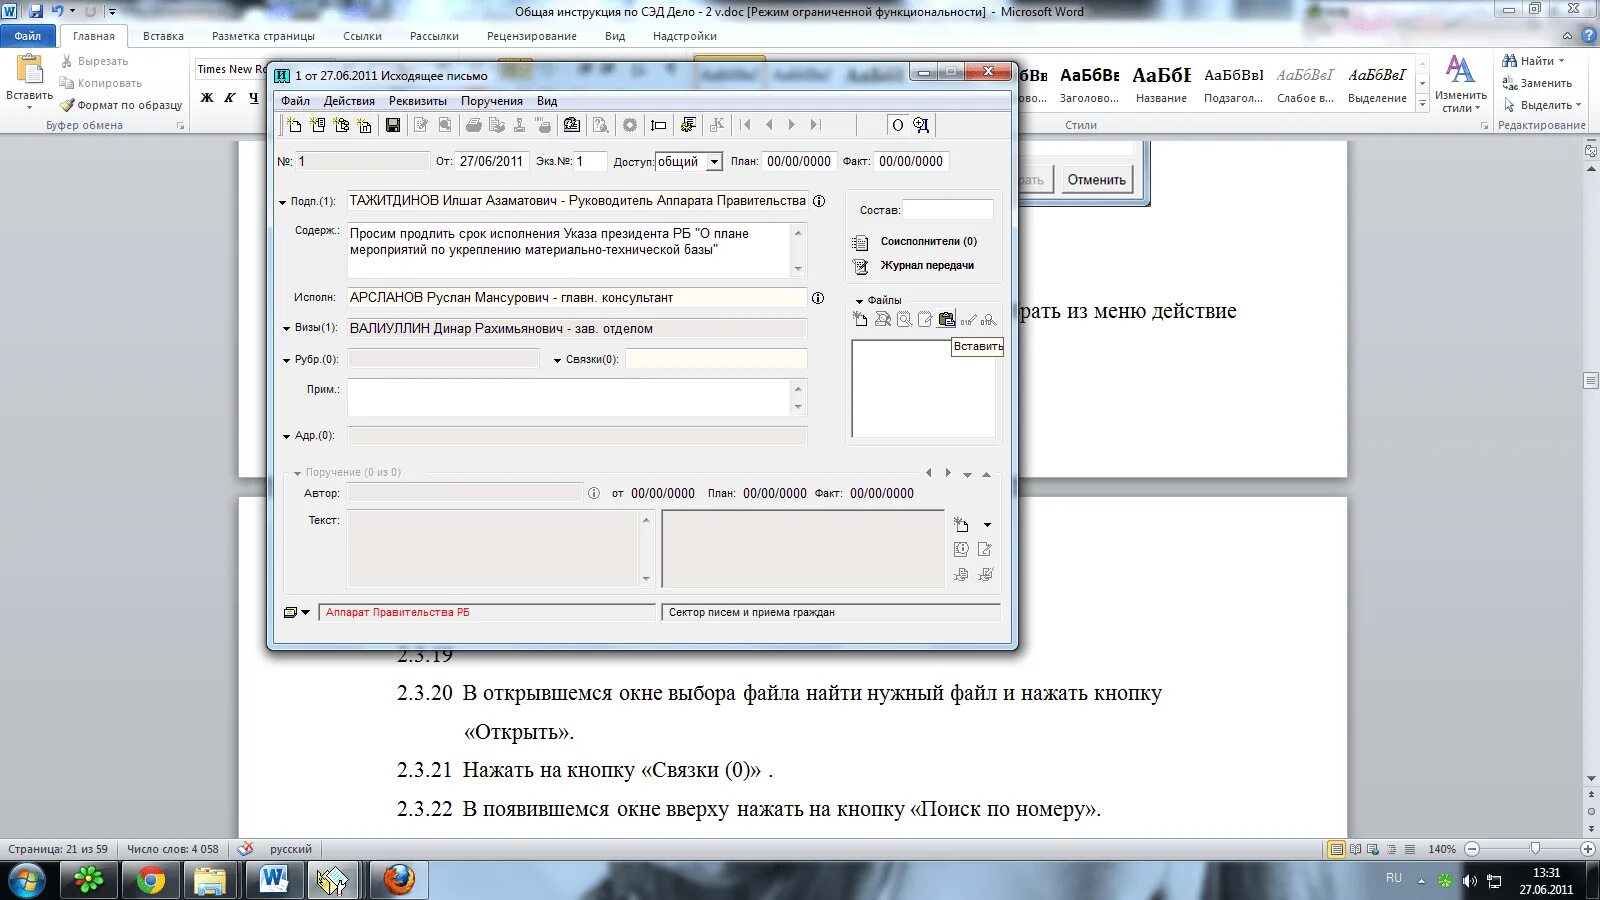Open the dropdown arrow by the cabinet icon at bottom-left
Viewport: 1600px width, 900px height.
coord(306,612)
